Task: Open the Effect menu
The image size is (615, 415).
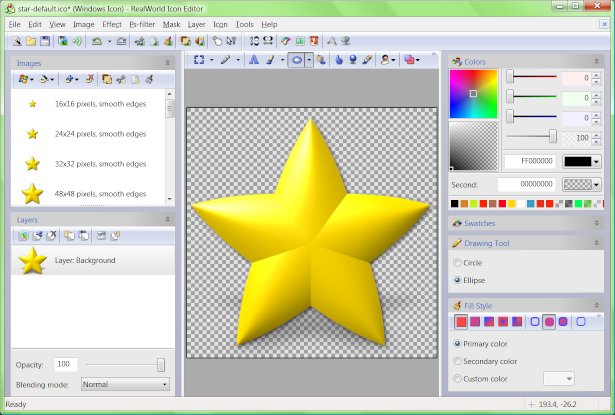Action: (111, 23)
